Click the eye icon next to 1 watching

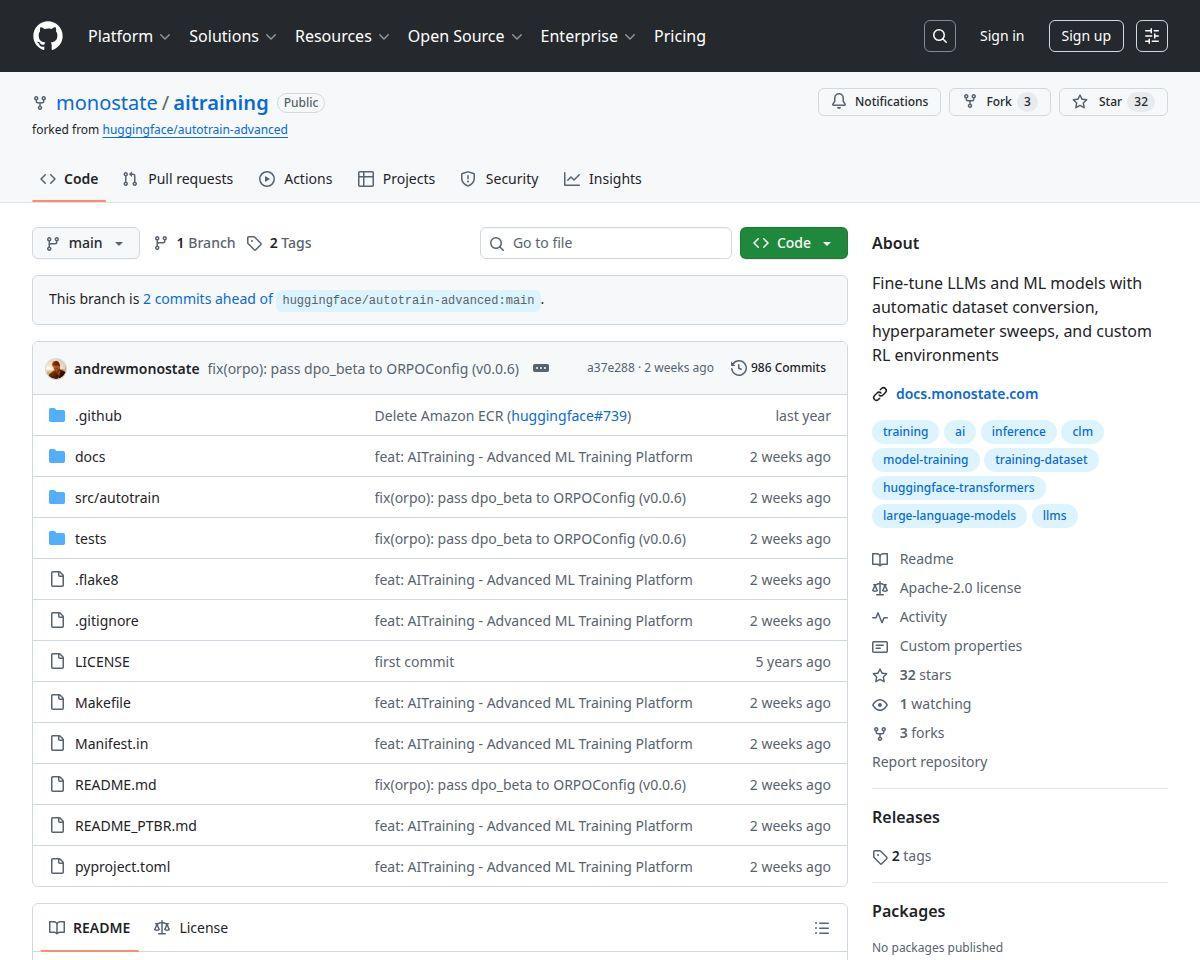pyautogui.click(x=880, y=704)
